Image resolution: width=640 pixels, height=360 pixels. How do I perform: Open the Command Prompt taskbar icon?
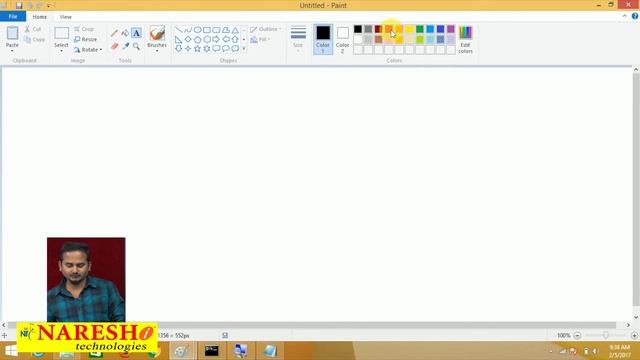pyautogui.click(x=211, y=351)
